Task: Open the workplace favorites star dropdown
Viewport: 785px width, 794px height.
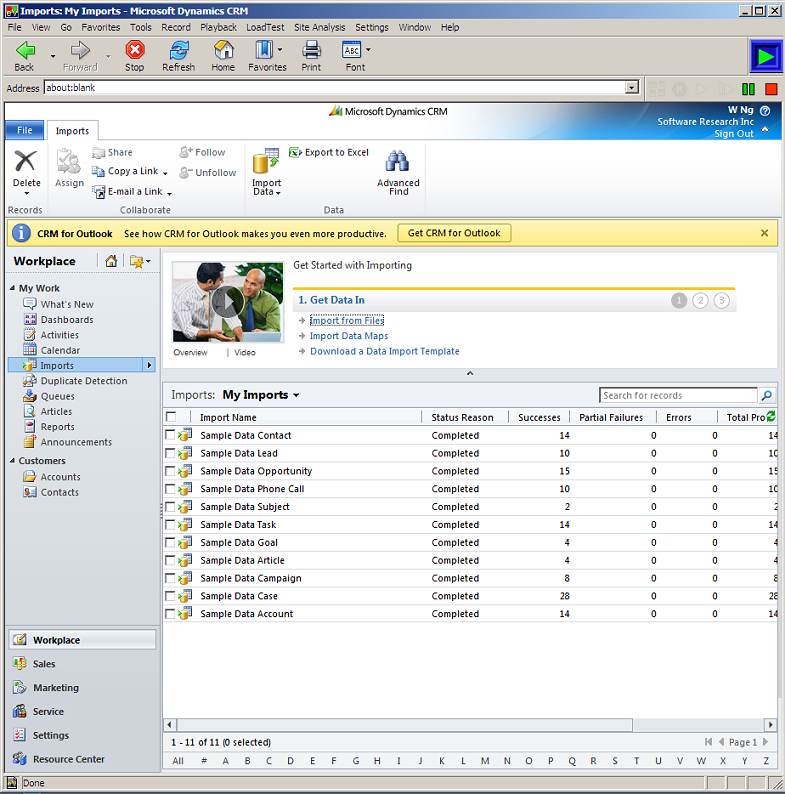Action: click(140, 261)
